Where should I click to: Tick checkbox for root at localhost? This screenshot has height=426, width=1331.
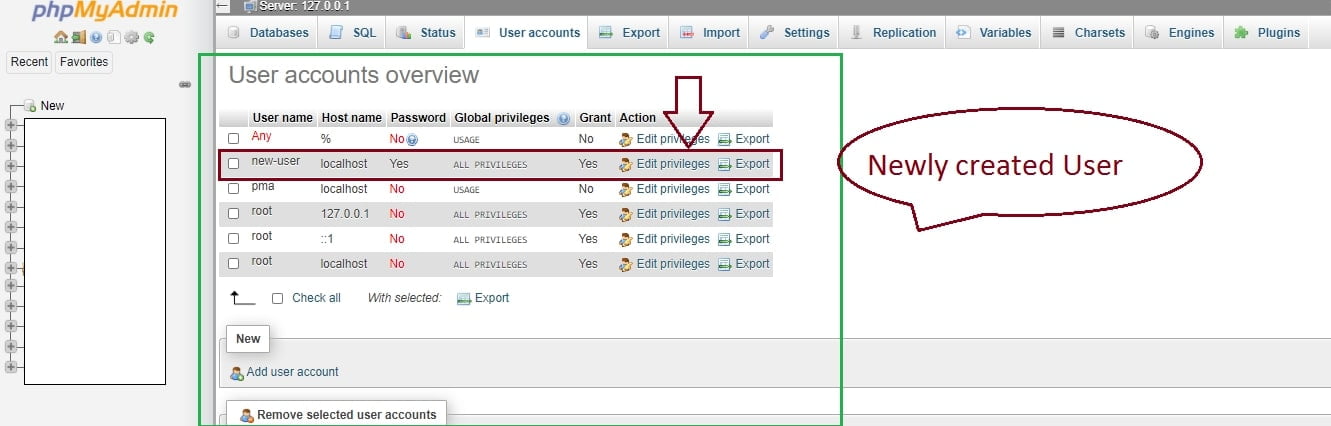[234, 264]
